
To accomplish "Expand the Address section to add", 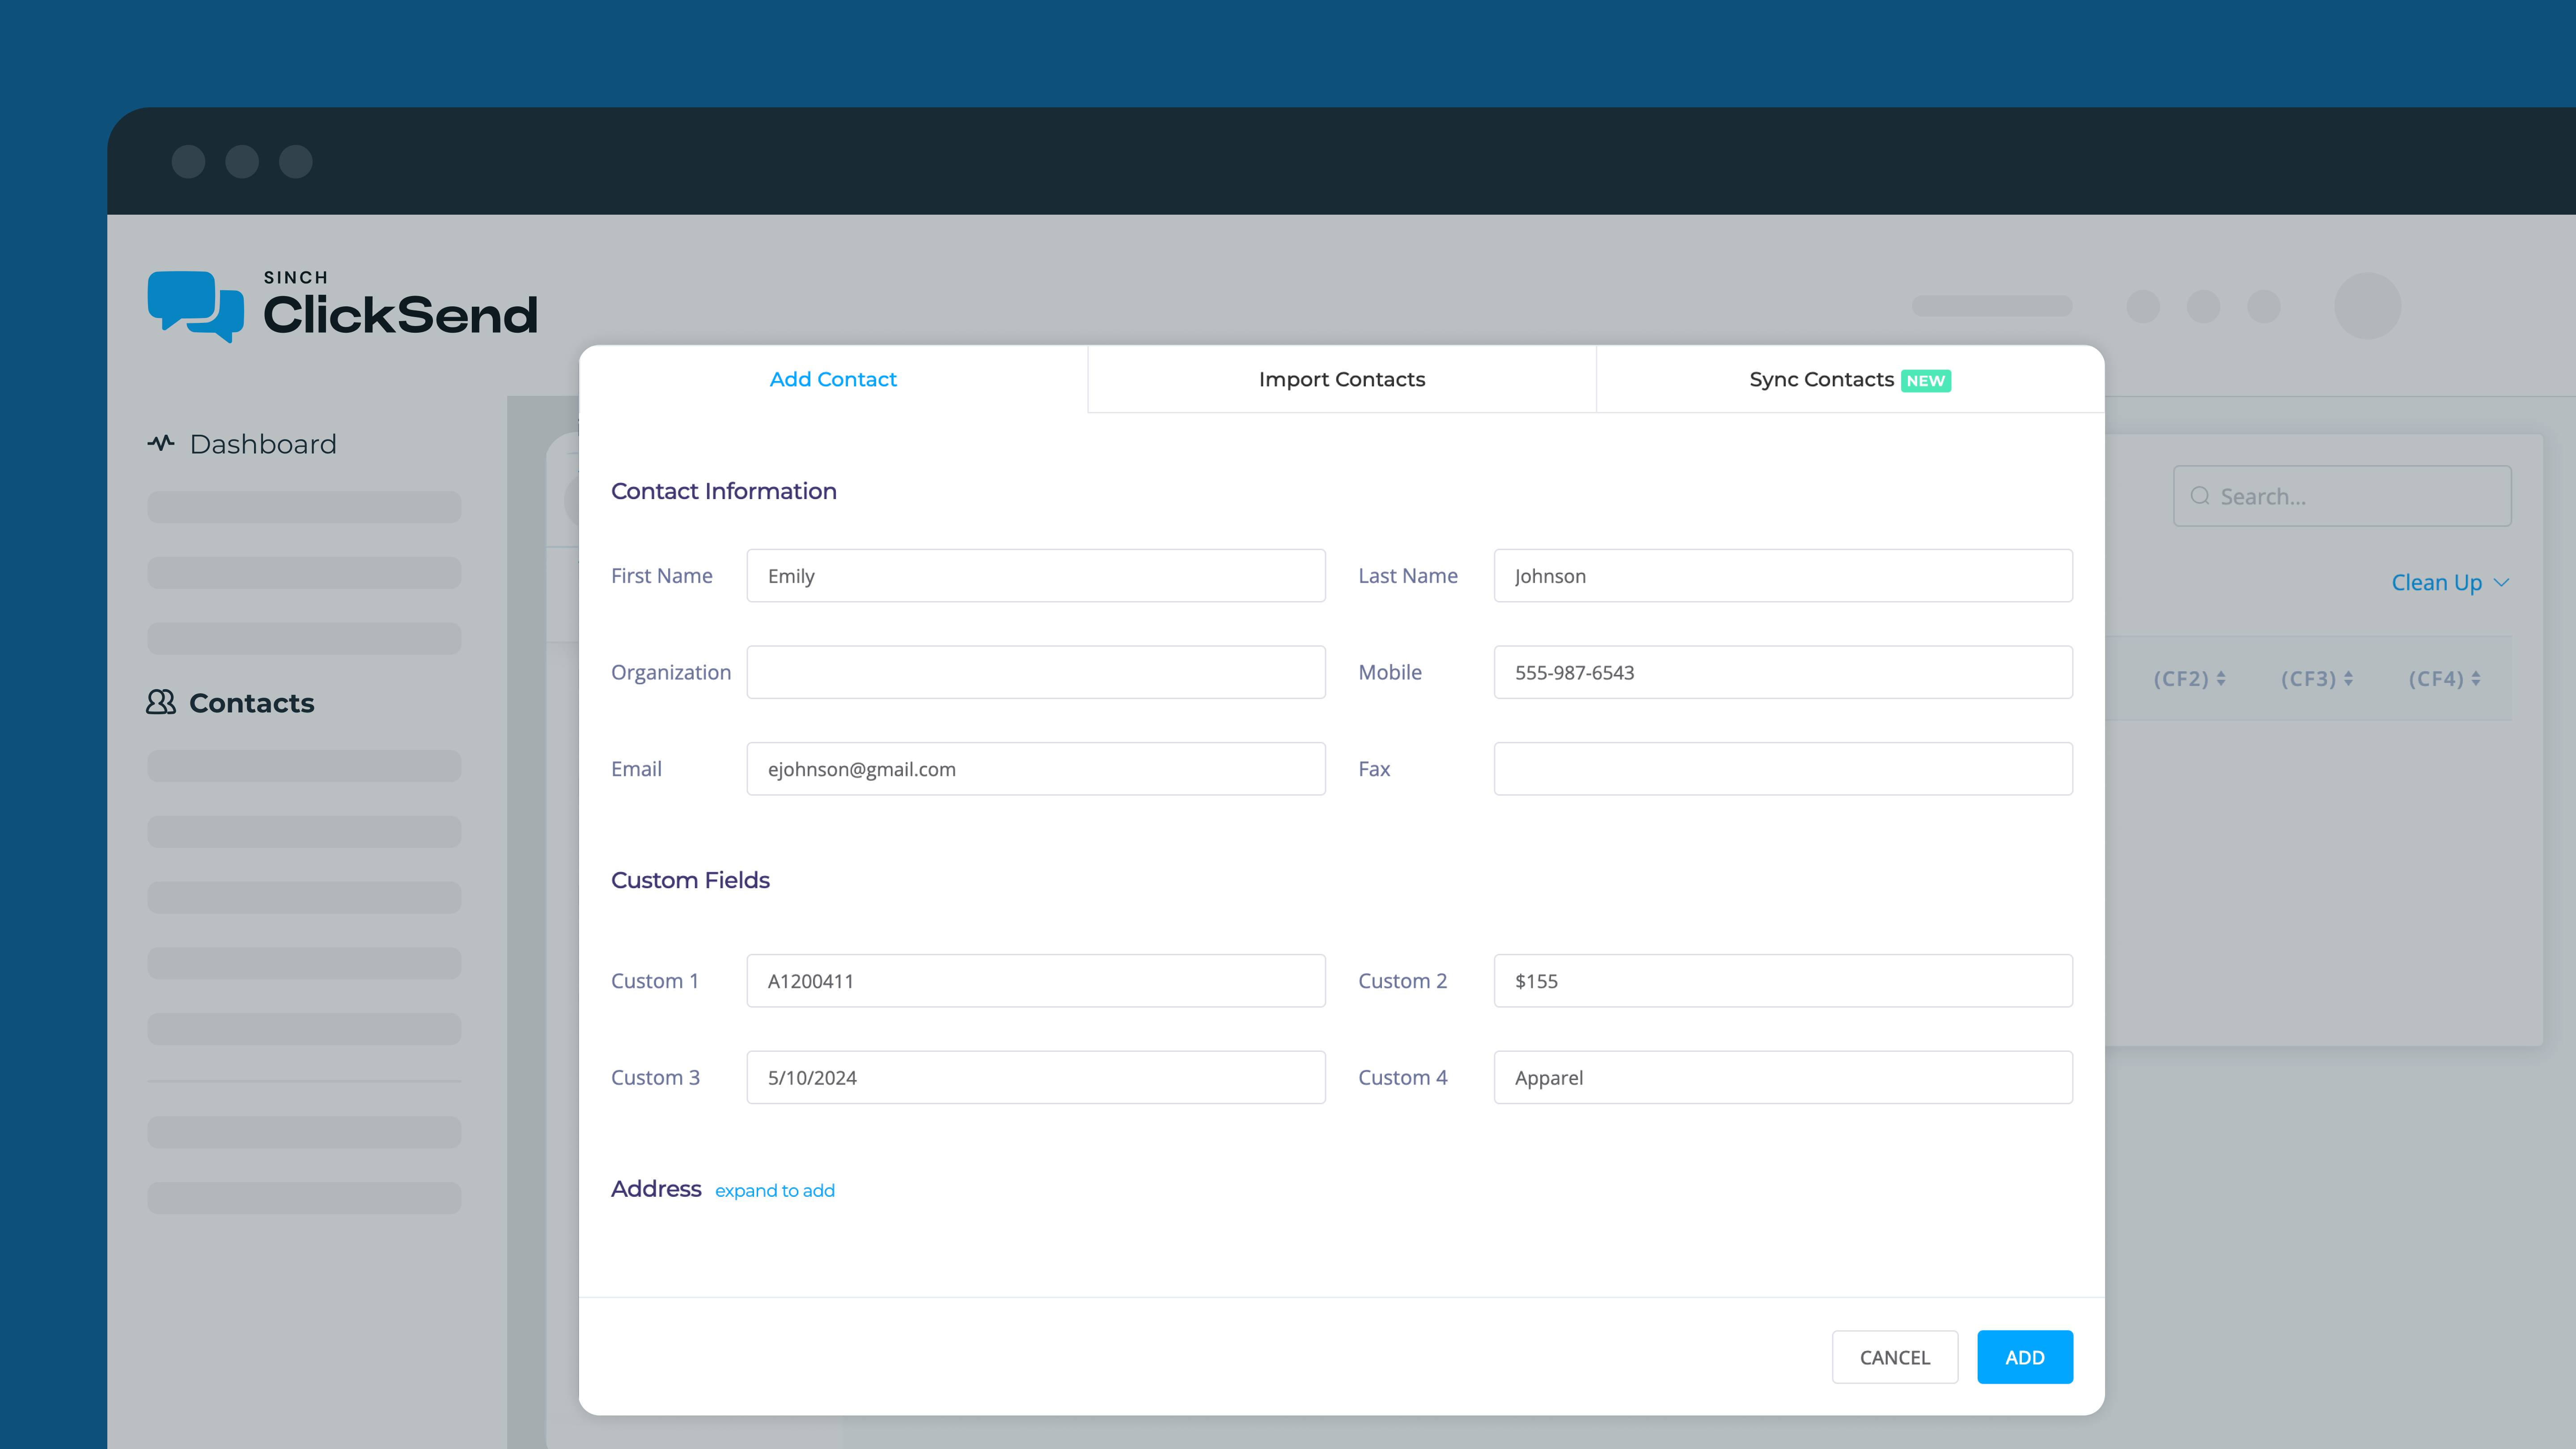I will [774, 1190].
